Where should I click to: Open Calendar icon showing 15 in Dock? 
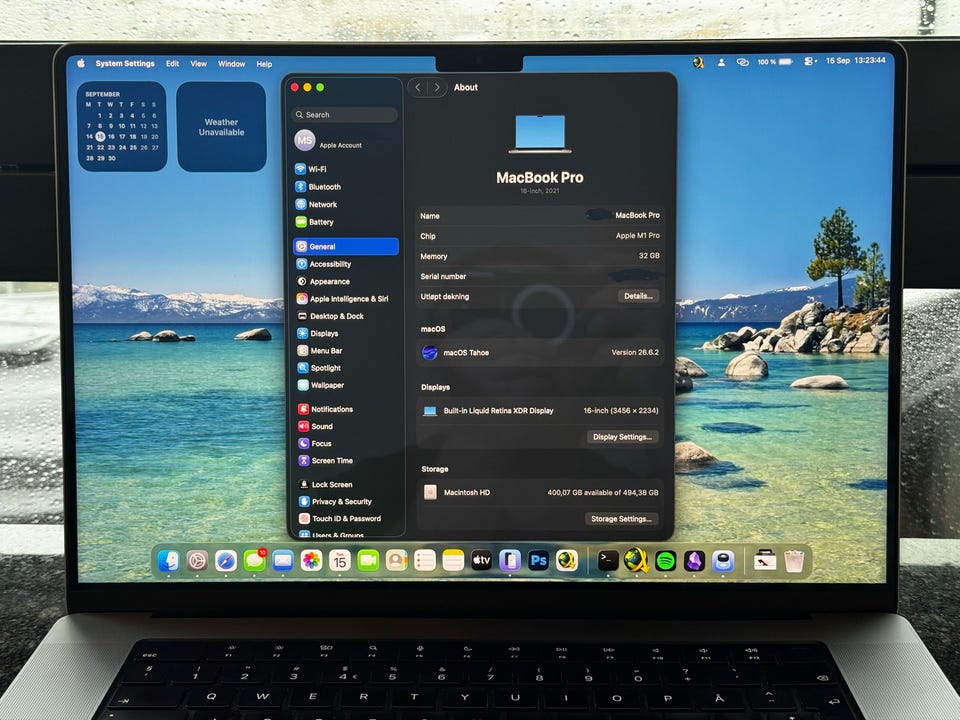340,561
